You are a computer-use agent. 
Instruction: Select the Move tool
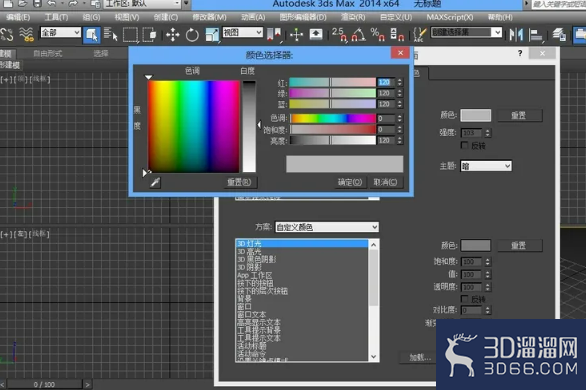(x=173, y=35)
